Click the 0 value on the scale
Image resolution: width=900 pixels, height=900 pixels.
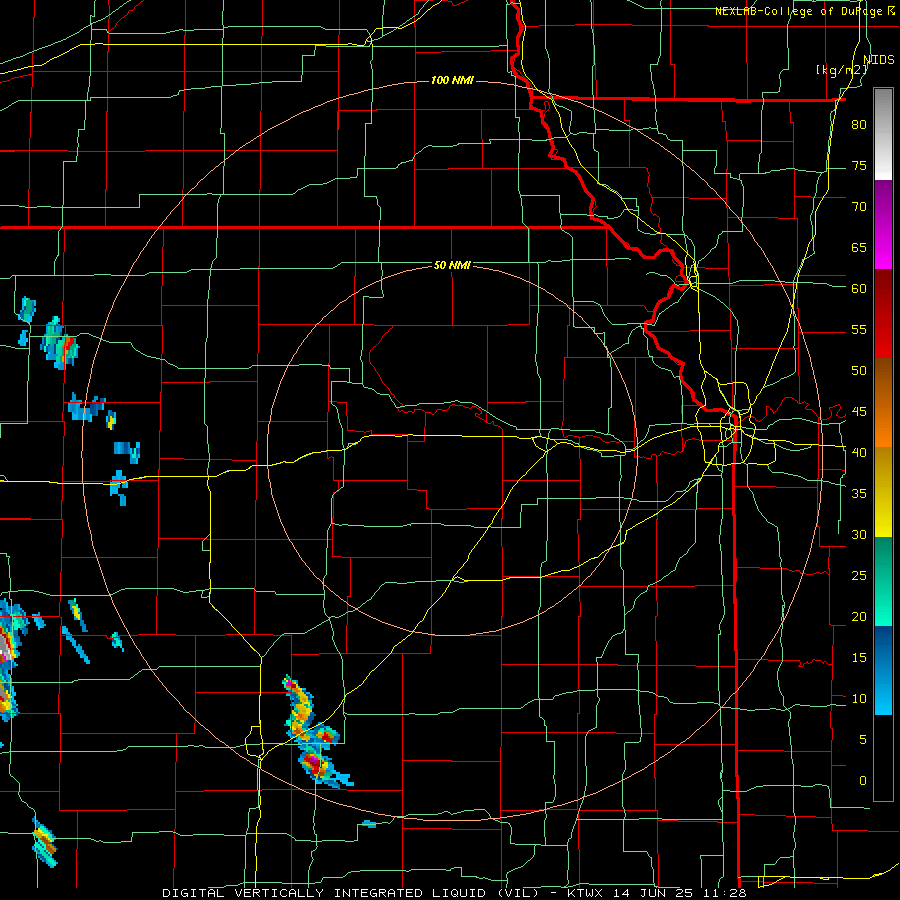863,781
